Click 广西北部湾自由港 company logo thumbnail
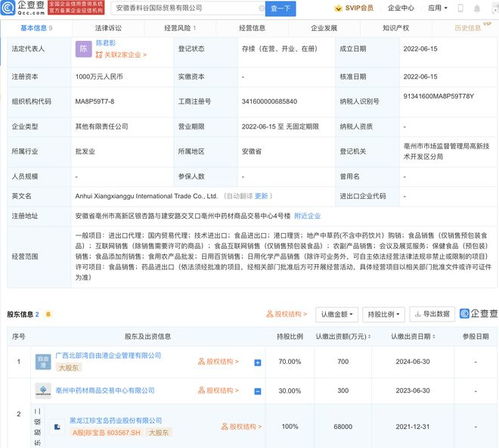This screenshot has width=499, height=448. 43,362
